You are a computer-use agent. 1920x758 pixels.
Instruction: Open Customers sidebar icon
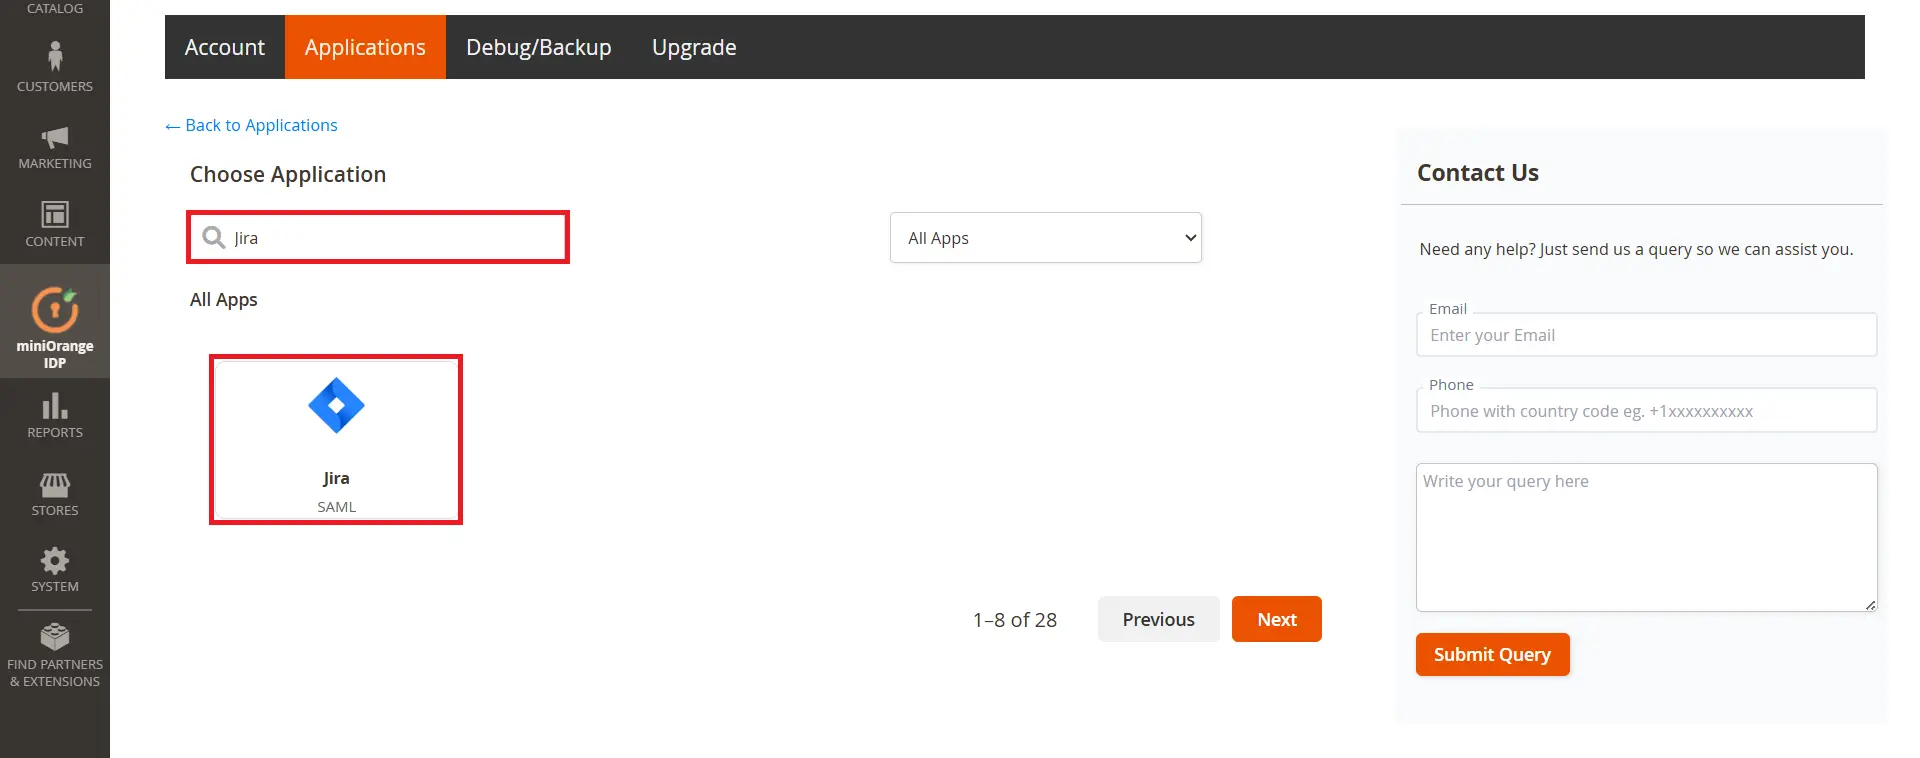click(x=55, y=55)
